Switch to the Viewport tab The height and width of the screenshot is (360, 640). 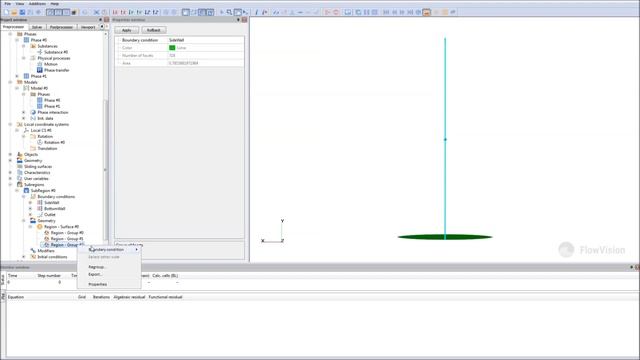click(88, 27)
